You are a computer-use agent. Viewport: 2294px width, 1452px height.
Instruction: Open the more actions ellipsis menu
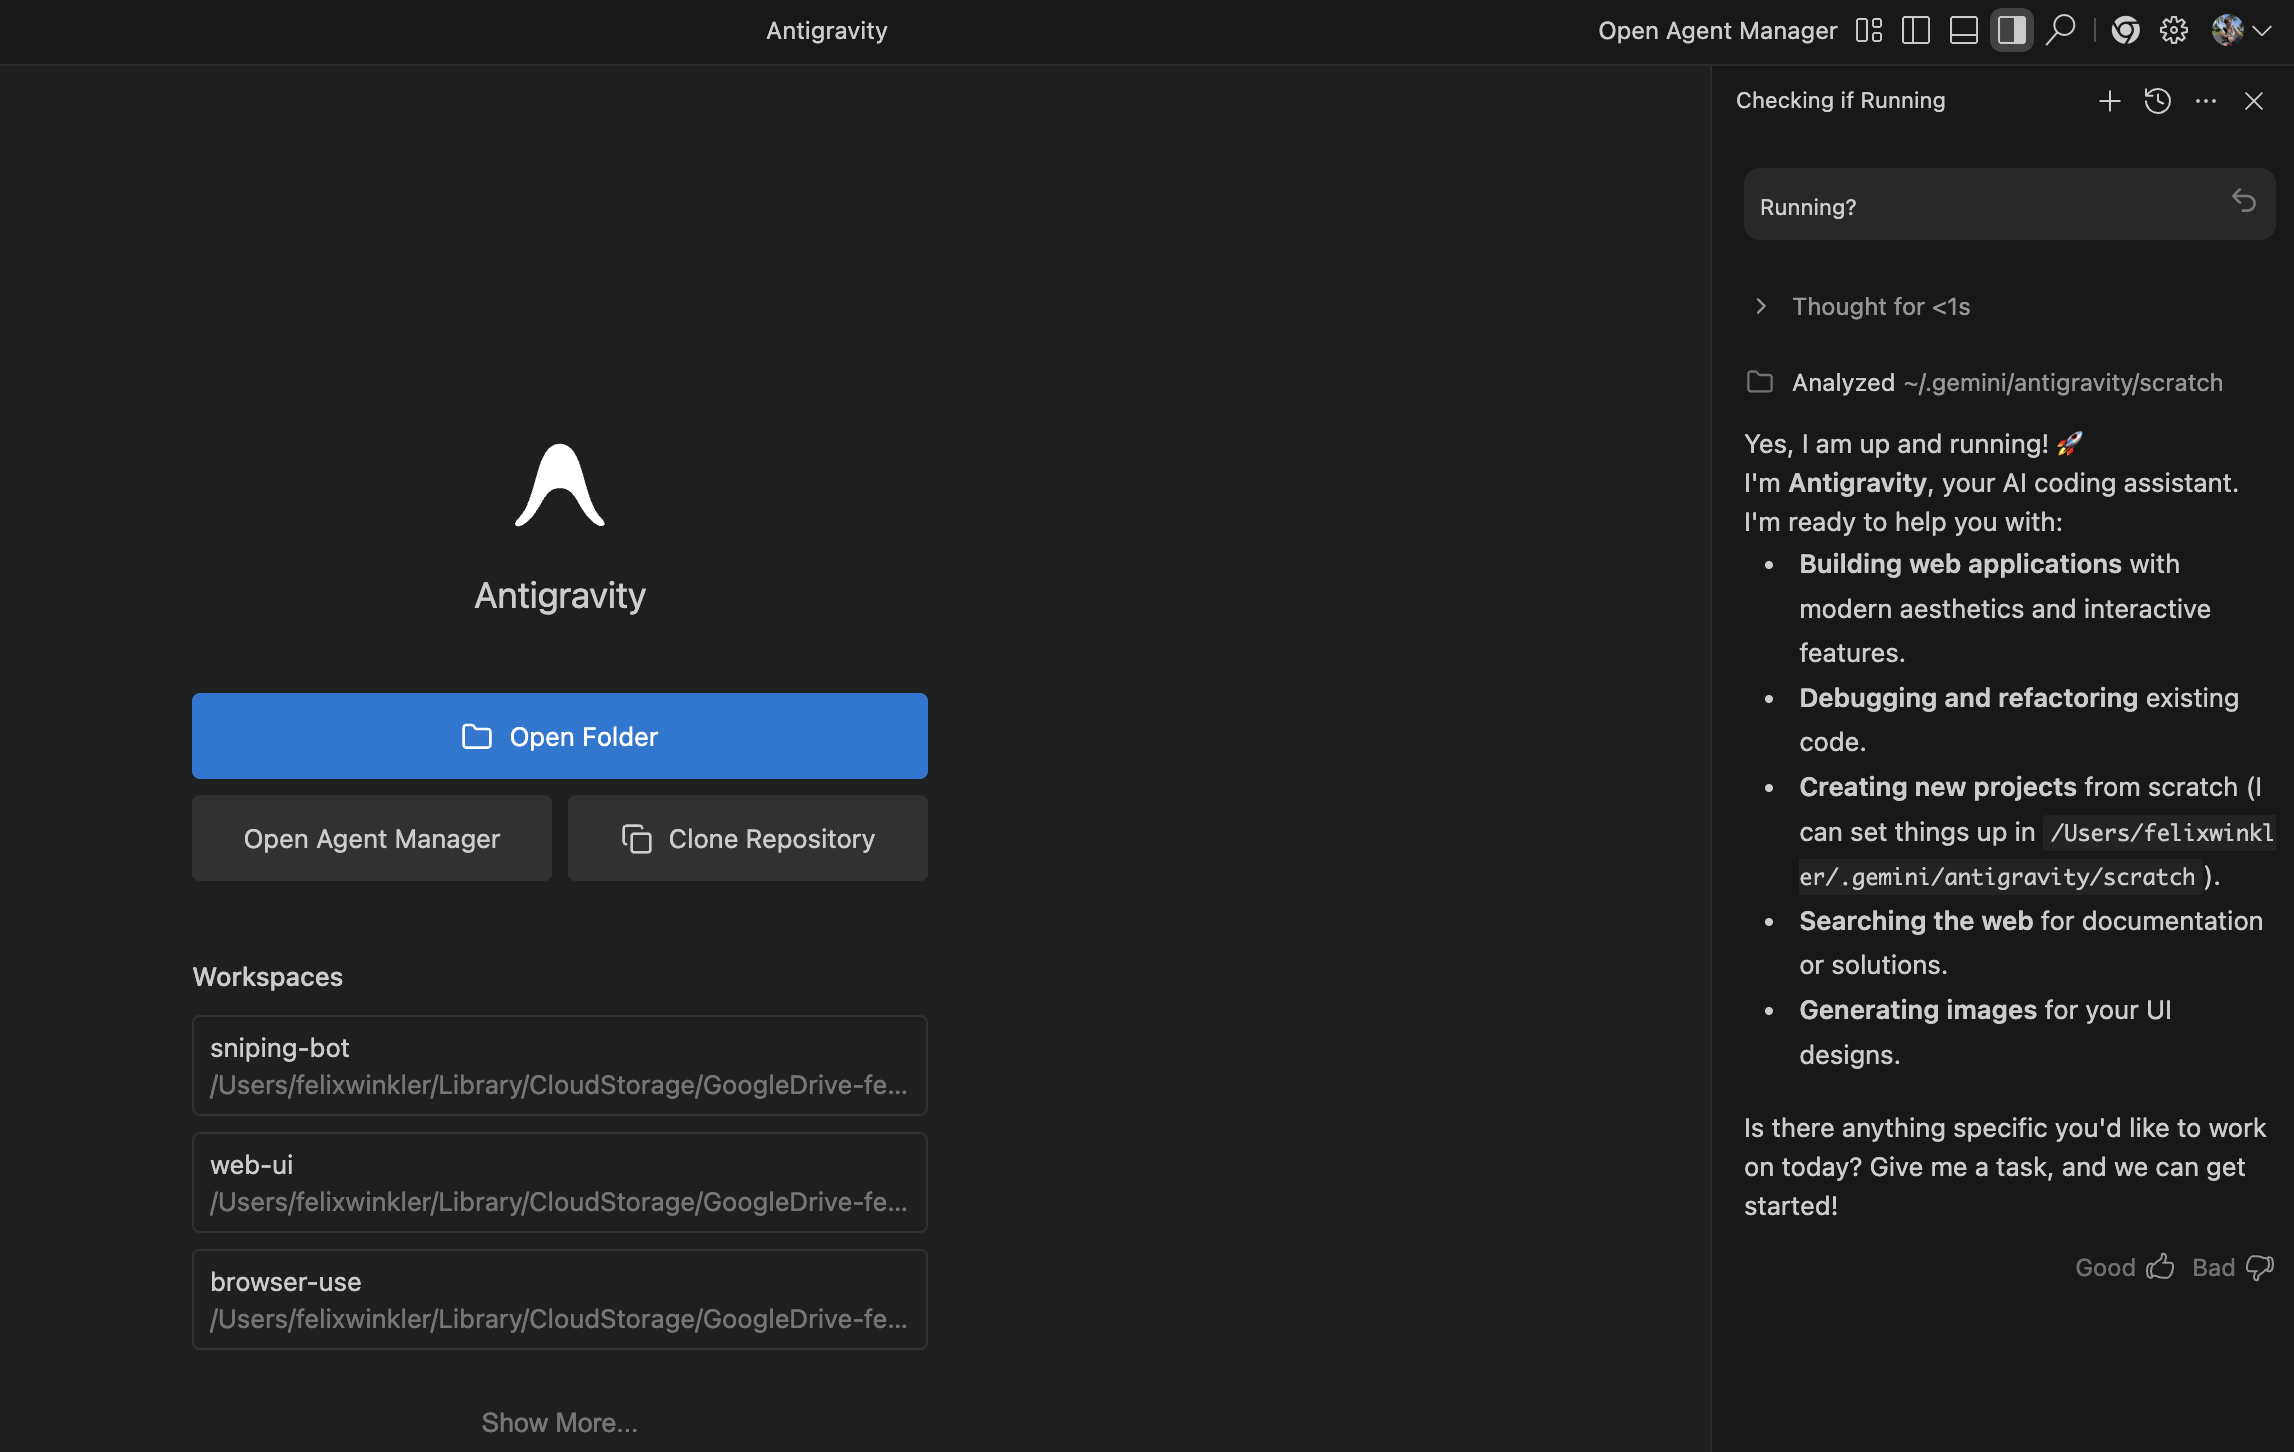(x=2205, y=101)
